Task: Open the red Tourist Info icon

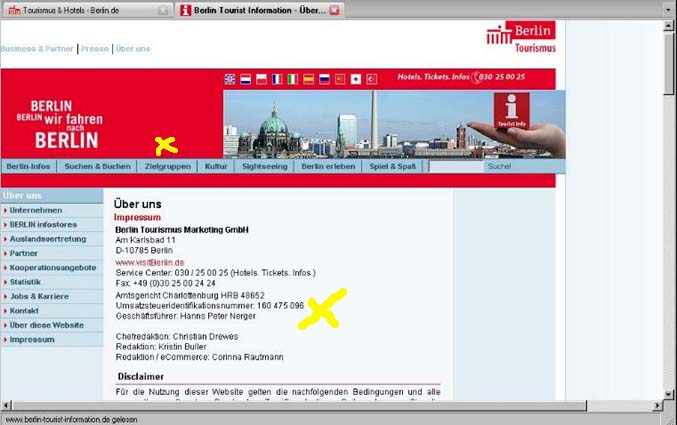Action: (512, 110)
